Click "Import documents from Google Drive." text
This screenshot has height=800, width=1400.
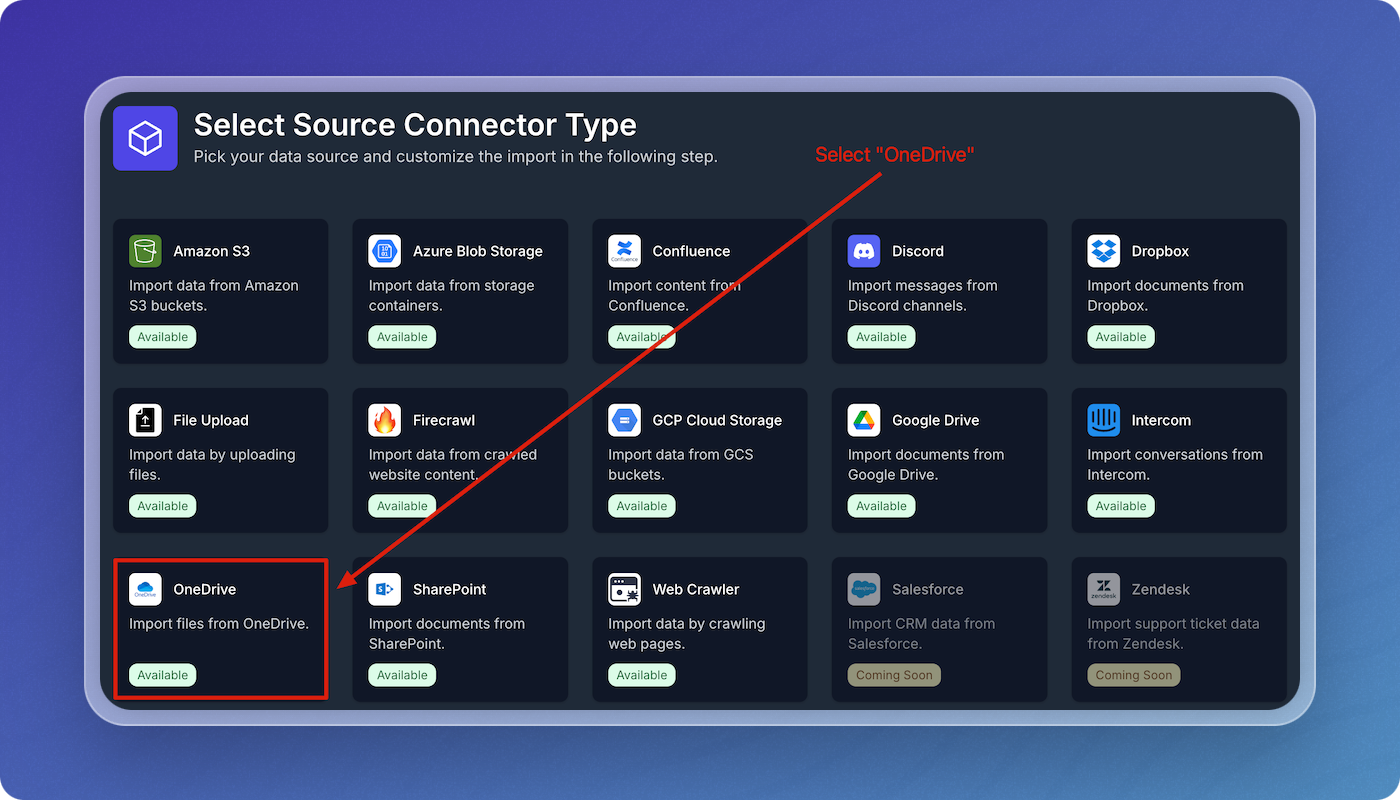click(926, 464)
